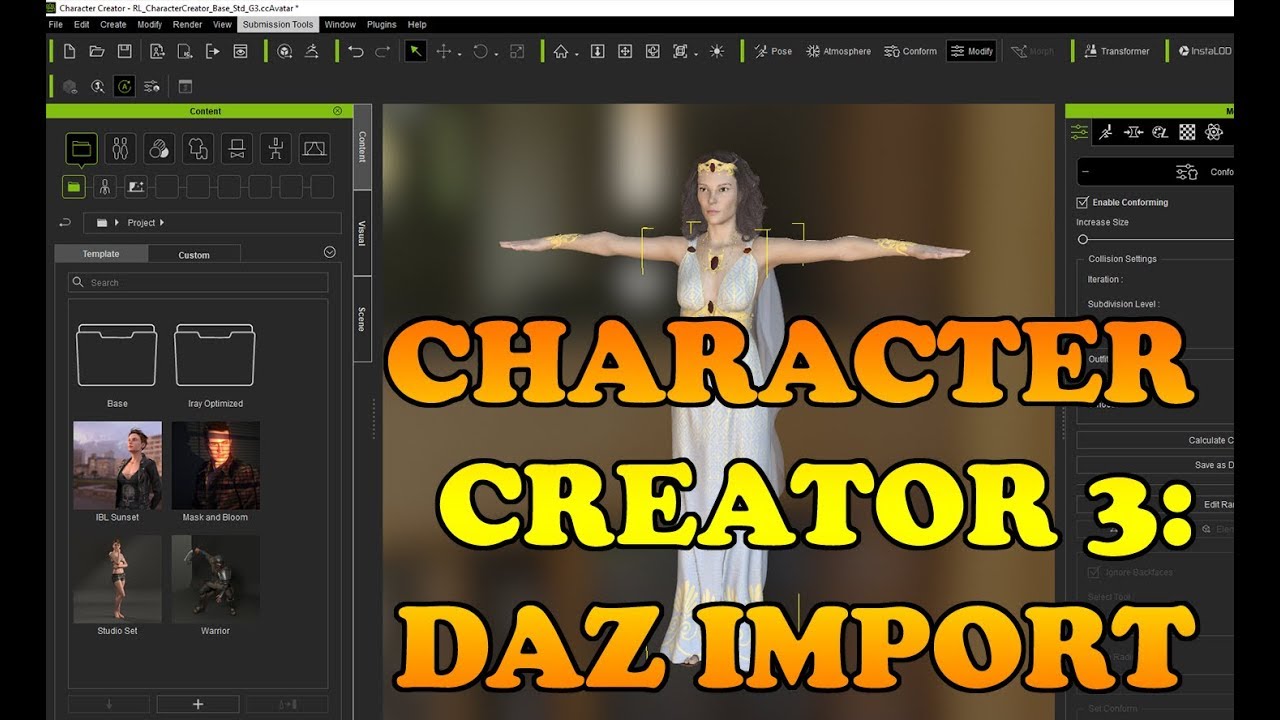Viewport: 1280px width, 720px height.
Task: Open the Create menu
Action: (x=113, y=24)
